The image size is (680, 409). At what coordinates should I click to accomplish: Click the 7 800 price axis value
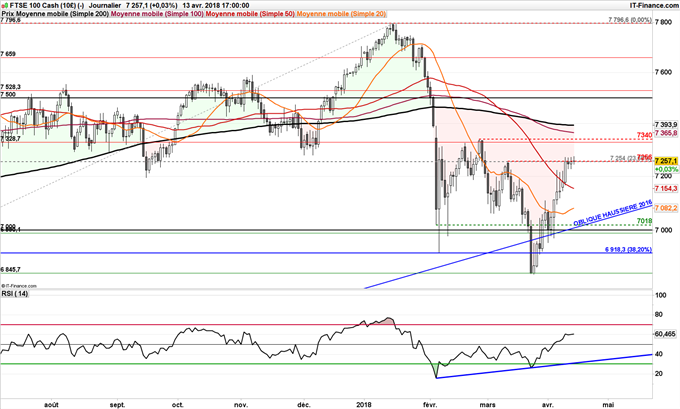coord(663,22)
